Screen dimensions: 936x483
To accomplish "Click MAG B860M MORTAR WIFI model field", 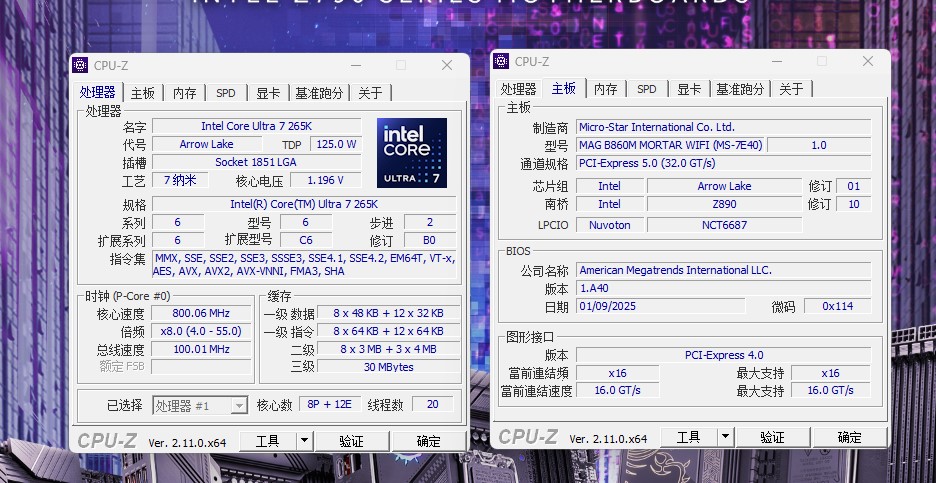I will [670, 144].
